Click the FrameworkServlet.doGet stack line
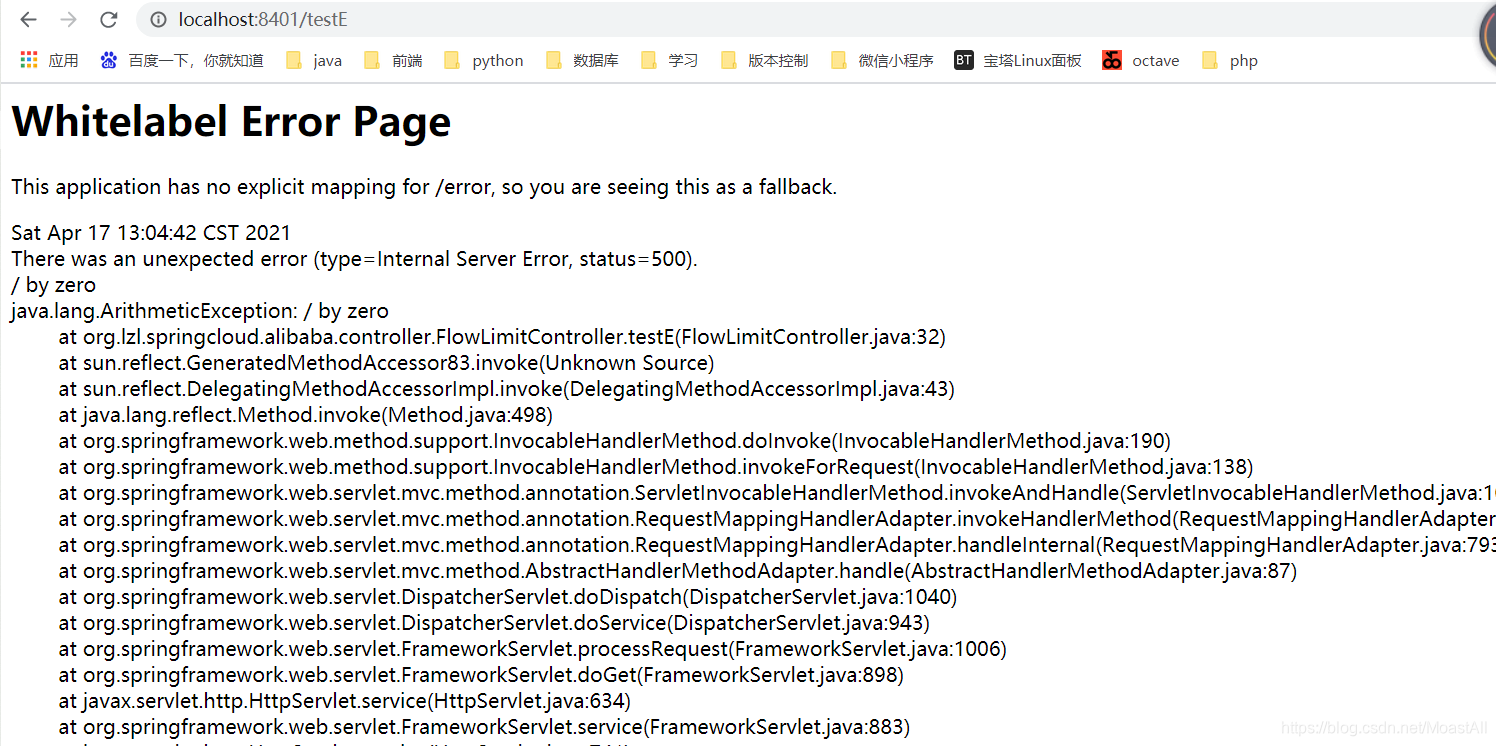1496x746 pixels. pyautogui.click(x=481, y=675)
